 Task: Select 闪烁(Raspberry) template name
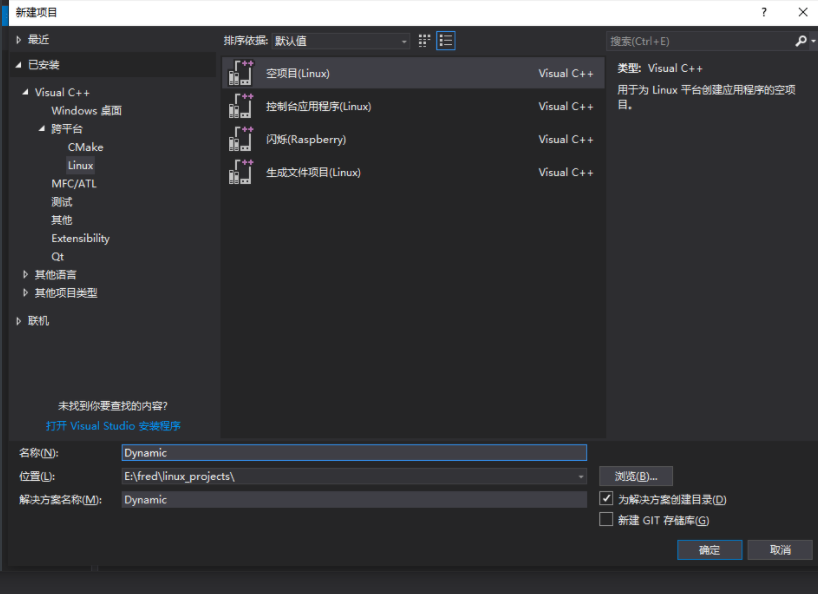click(306, 139)
